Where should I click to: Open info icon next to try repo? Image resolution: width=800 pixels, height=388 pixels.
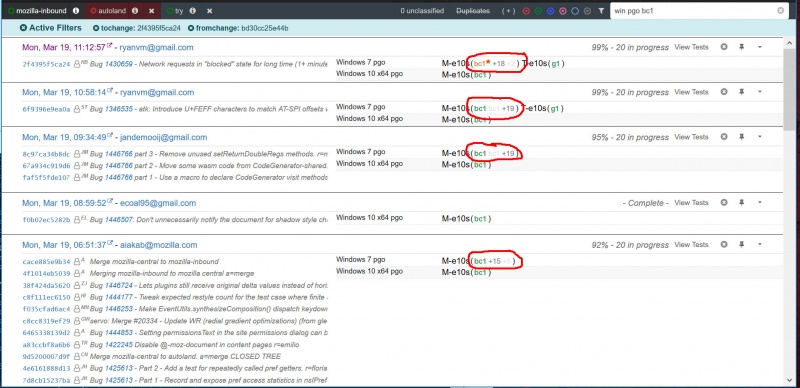point(192,10)
